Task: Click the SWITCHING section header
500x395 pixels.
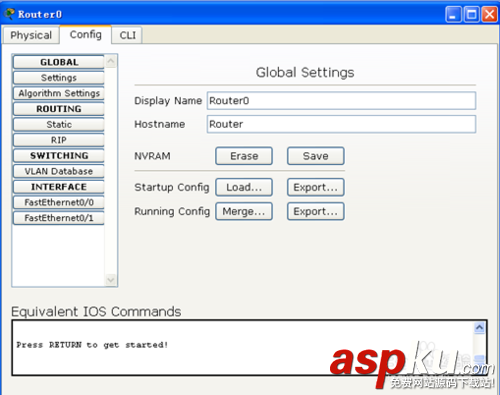Action: 59,156
